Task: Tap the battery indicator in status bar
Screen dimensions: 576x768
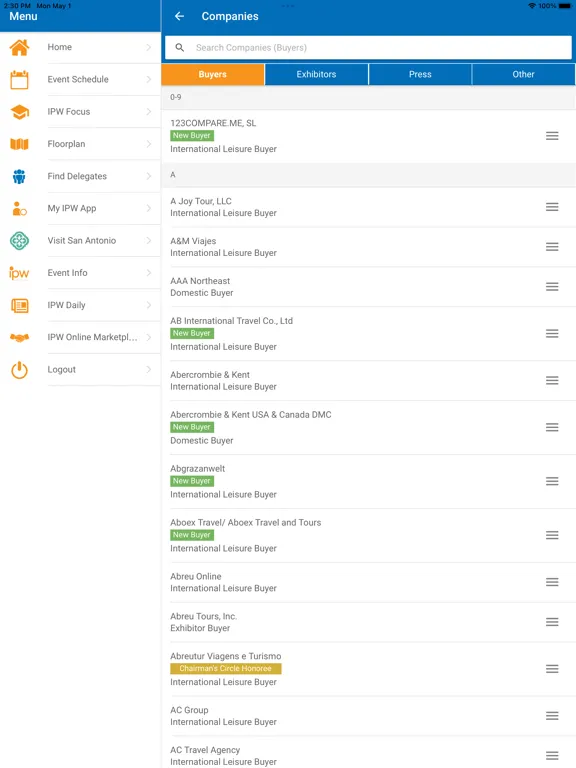Action: tap(565, 6)
